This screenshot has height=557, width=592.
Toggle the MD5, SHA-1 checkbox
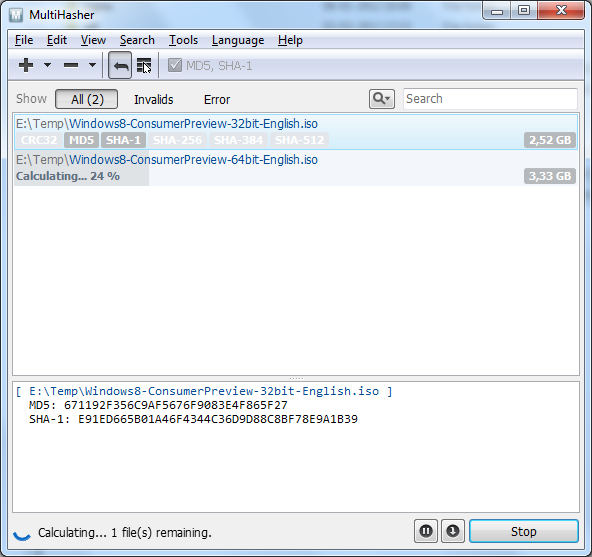pos(175,65)
